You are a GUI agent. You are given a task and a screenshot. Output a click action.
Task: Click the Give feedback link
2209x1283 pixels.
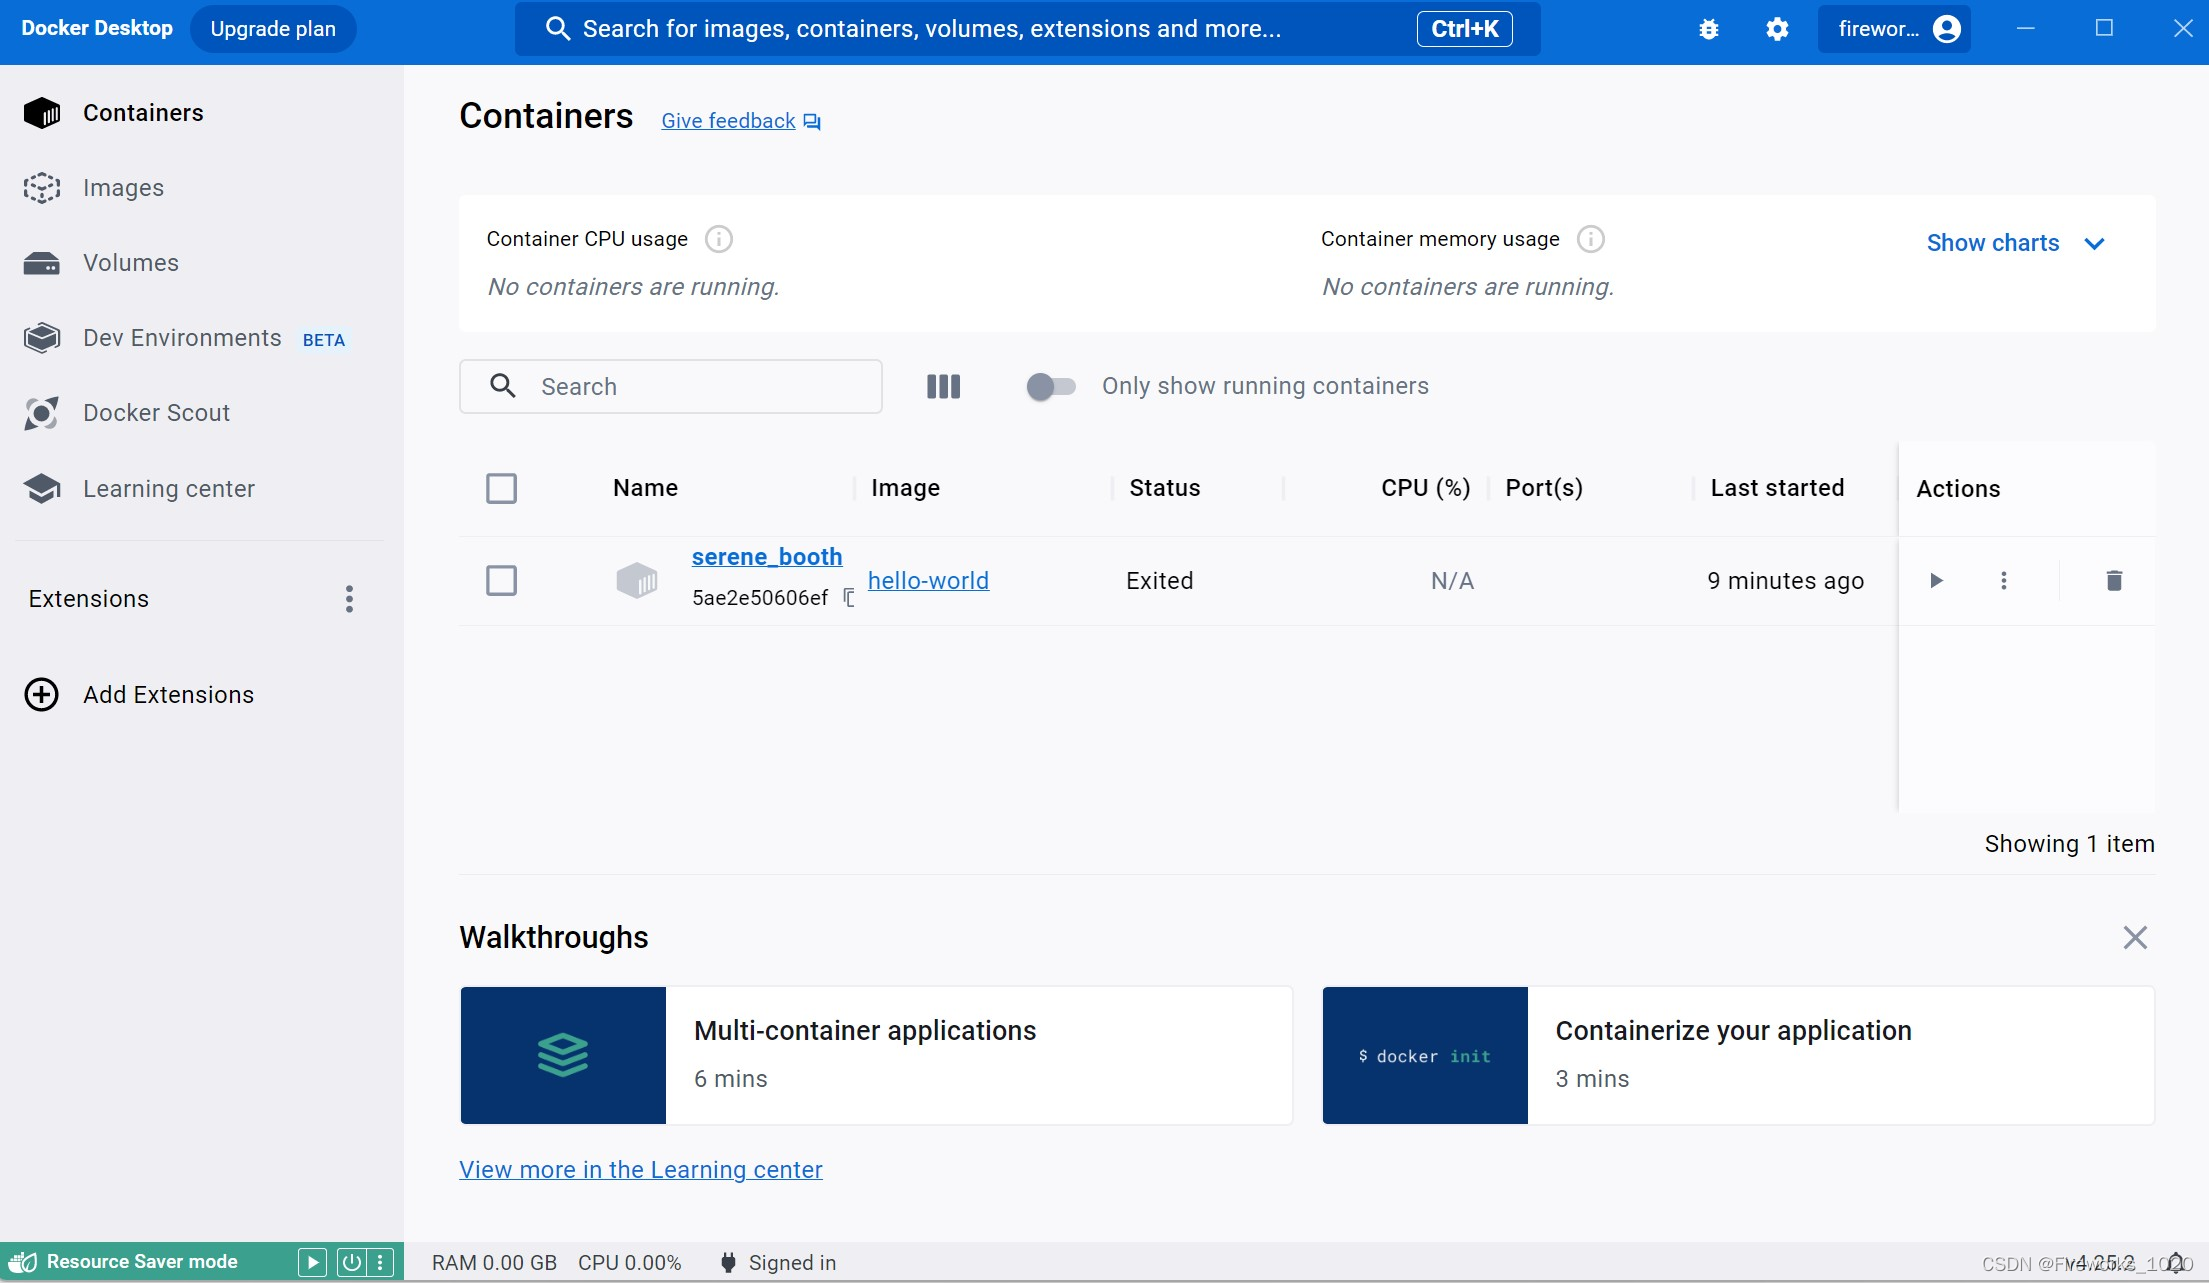coord(741,121)
